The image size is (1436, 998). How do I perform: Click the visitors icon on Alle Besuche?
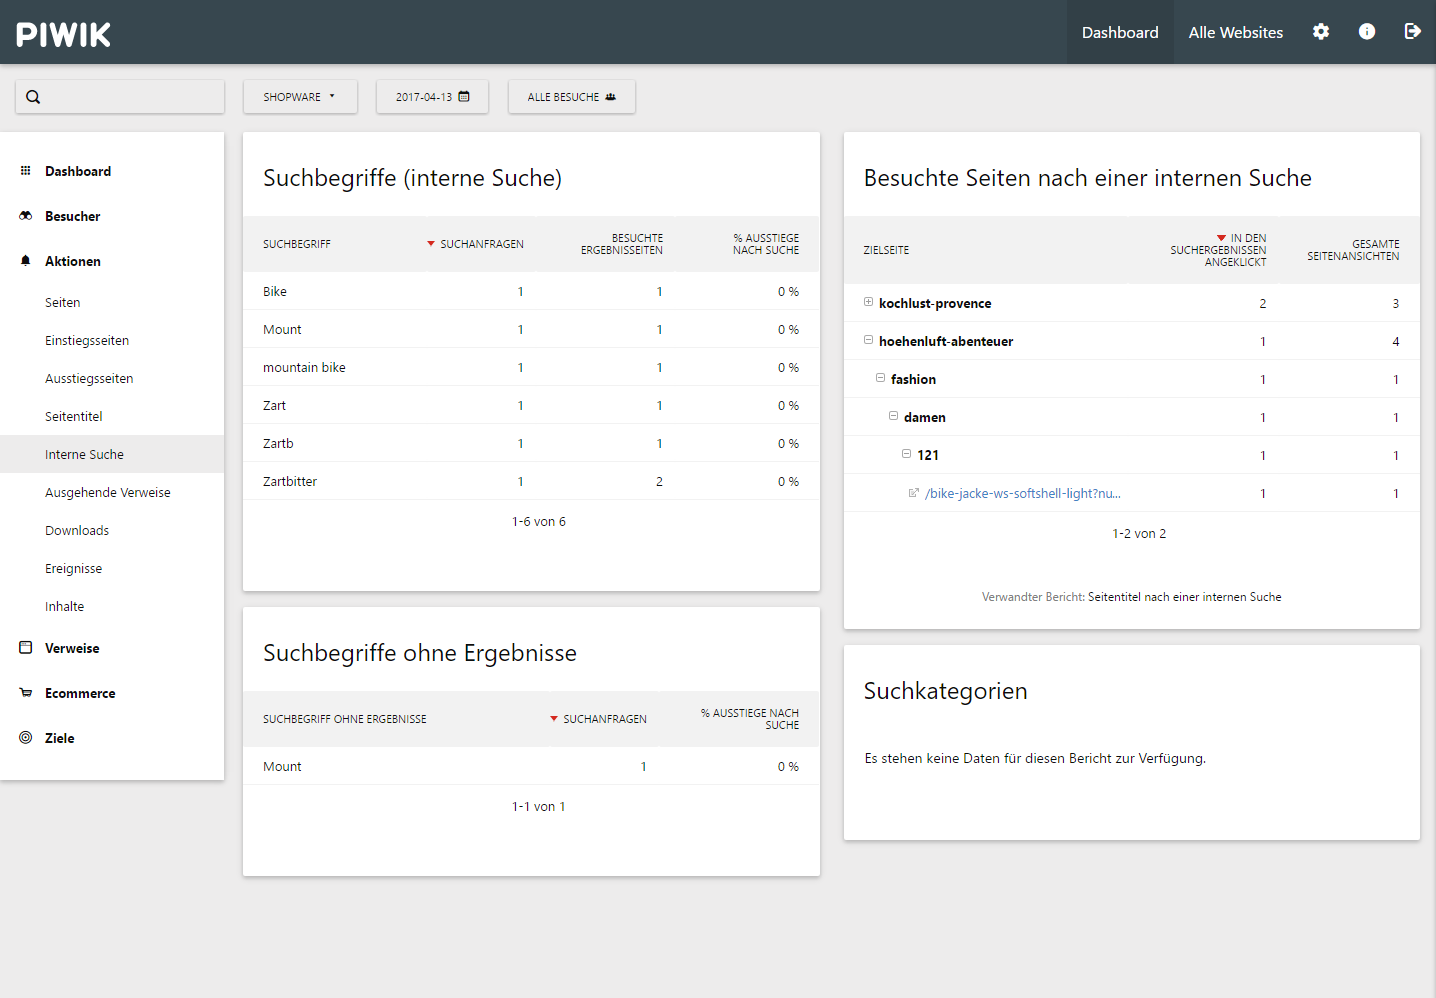pyautogui.click(x=611, y=97)
